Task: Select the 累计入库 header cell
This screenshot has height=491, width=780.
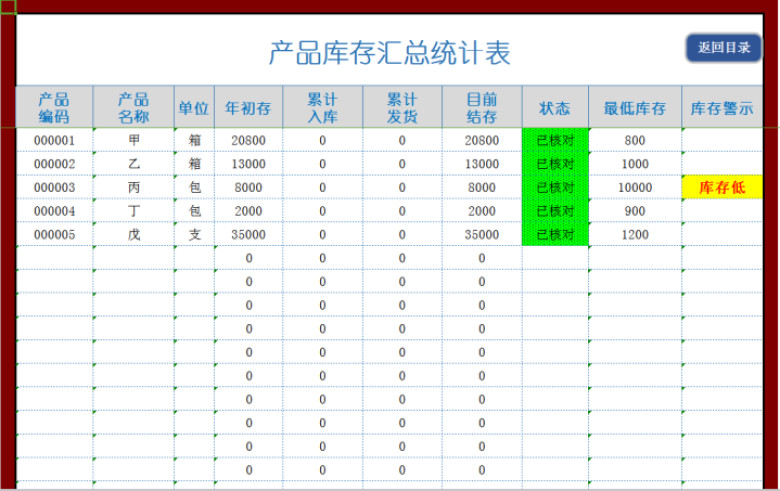Action: tap(322, 107)
